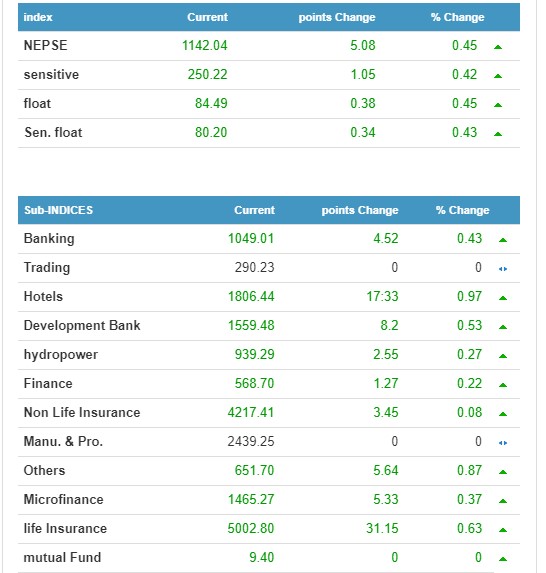Click the green arrow in hydropower row
Viewport: 546px width, 573px height.
pos(503,356)
